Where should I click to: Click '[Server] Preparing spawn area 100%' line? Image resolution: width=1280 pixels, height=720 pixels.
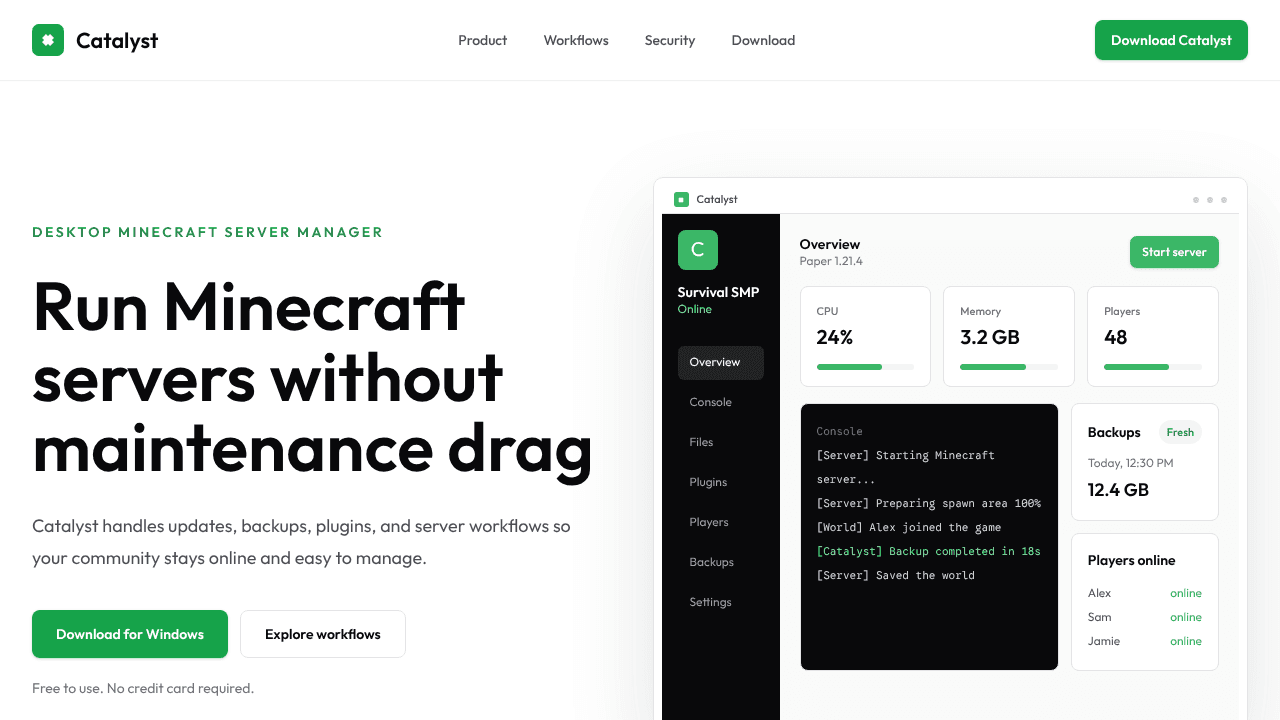(x=929, y=503)
